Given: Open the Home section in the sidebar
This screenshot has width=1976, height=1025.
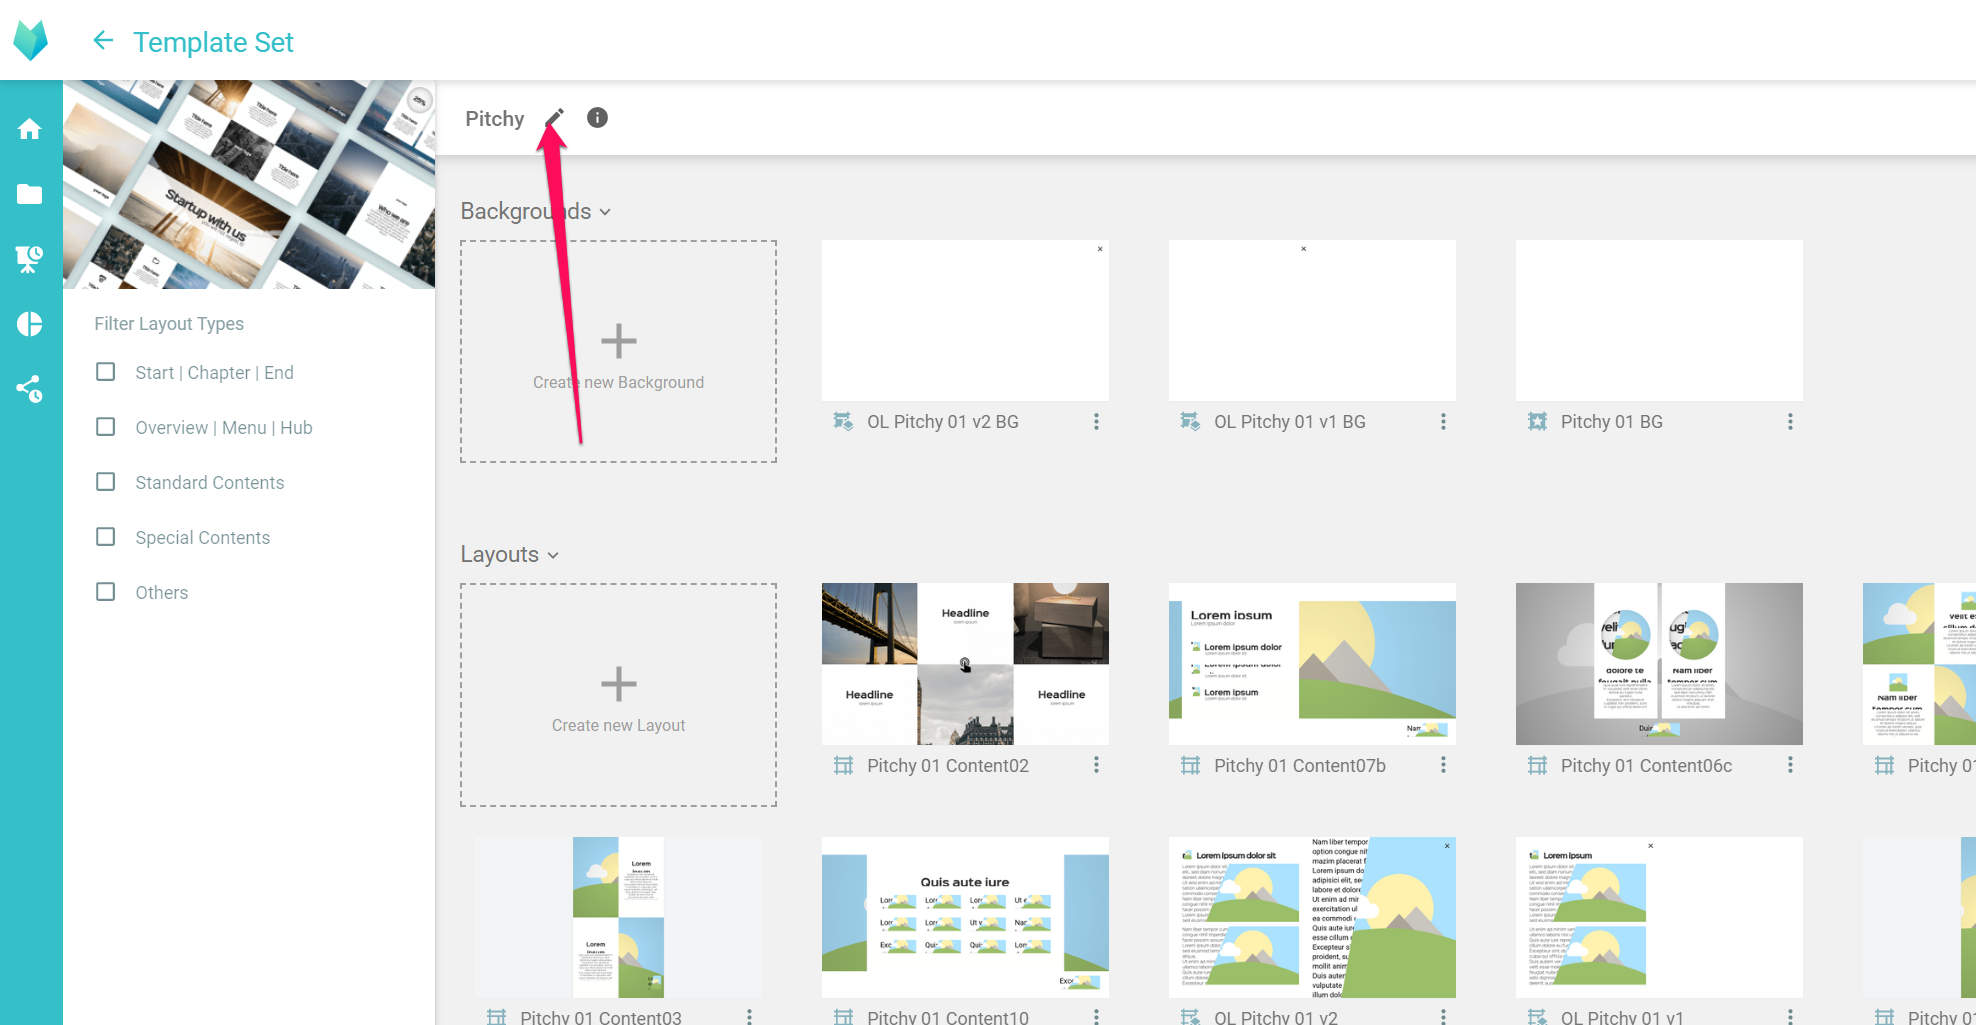Looking at the screenshot, I should pyautogui.click(x=30, y=129).
